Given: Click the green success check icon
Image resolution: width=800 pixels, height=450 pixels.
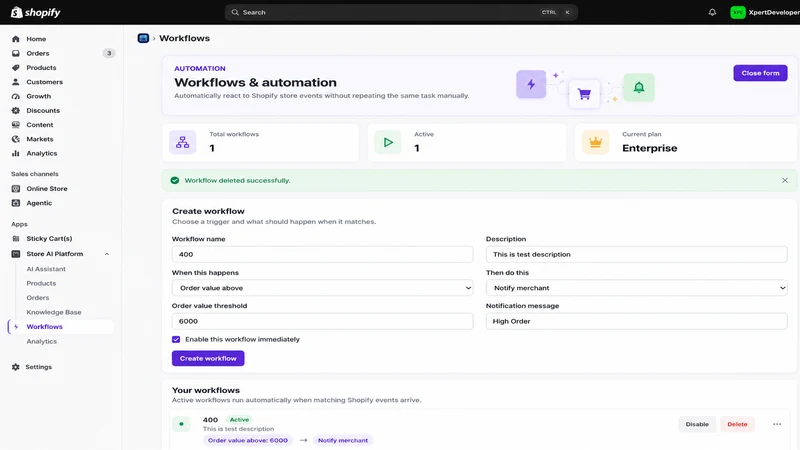Looking at the screenshot, I should pos(174,180).
